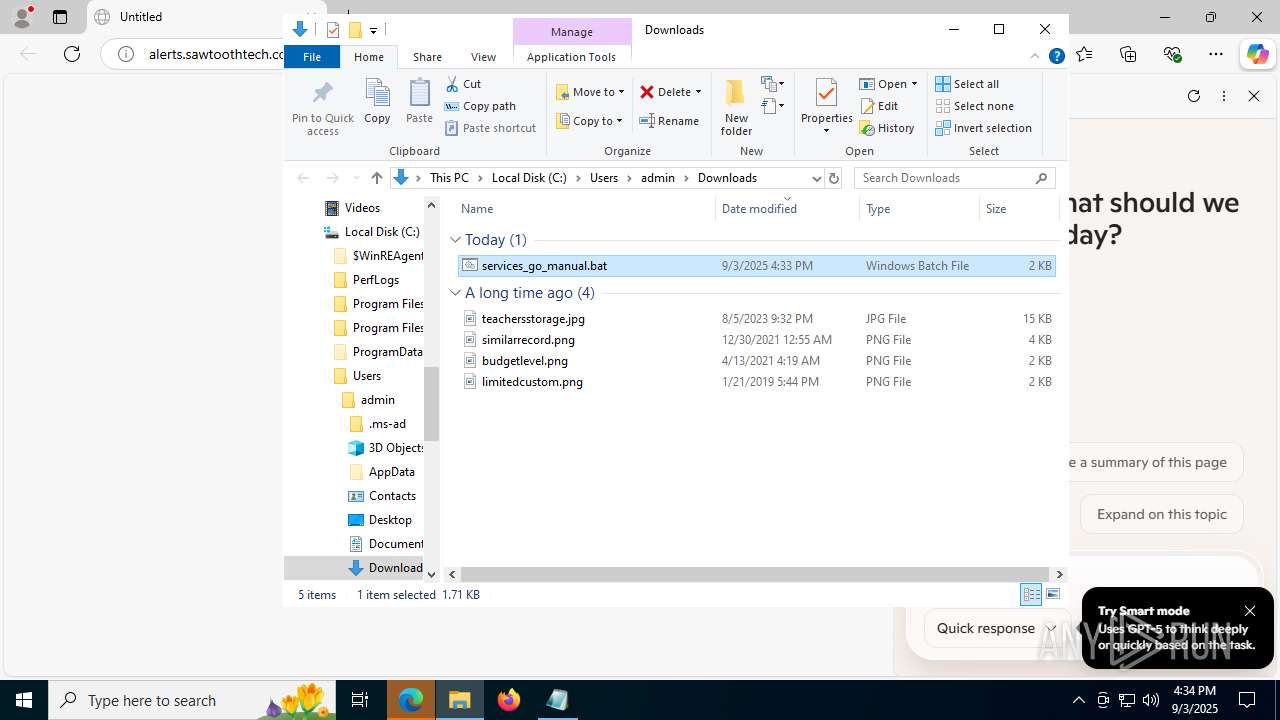Select teachersstorage.jpg file
Image resolution: width=1280 pixels, height=720 pixels.
(756, 319)
